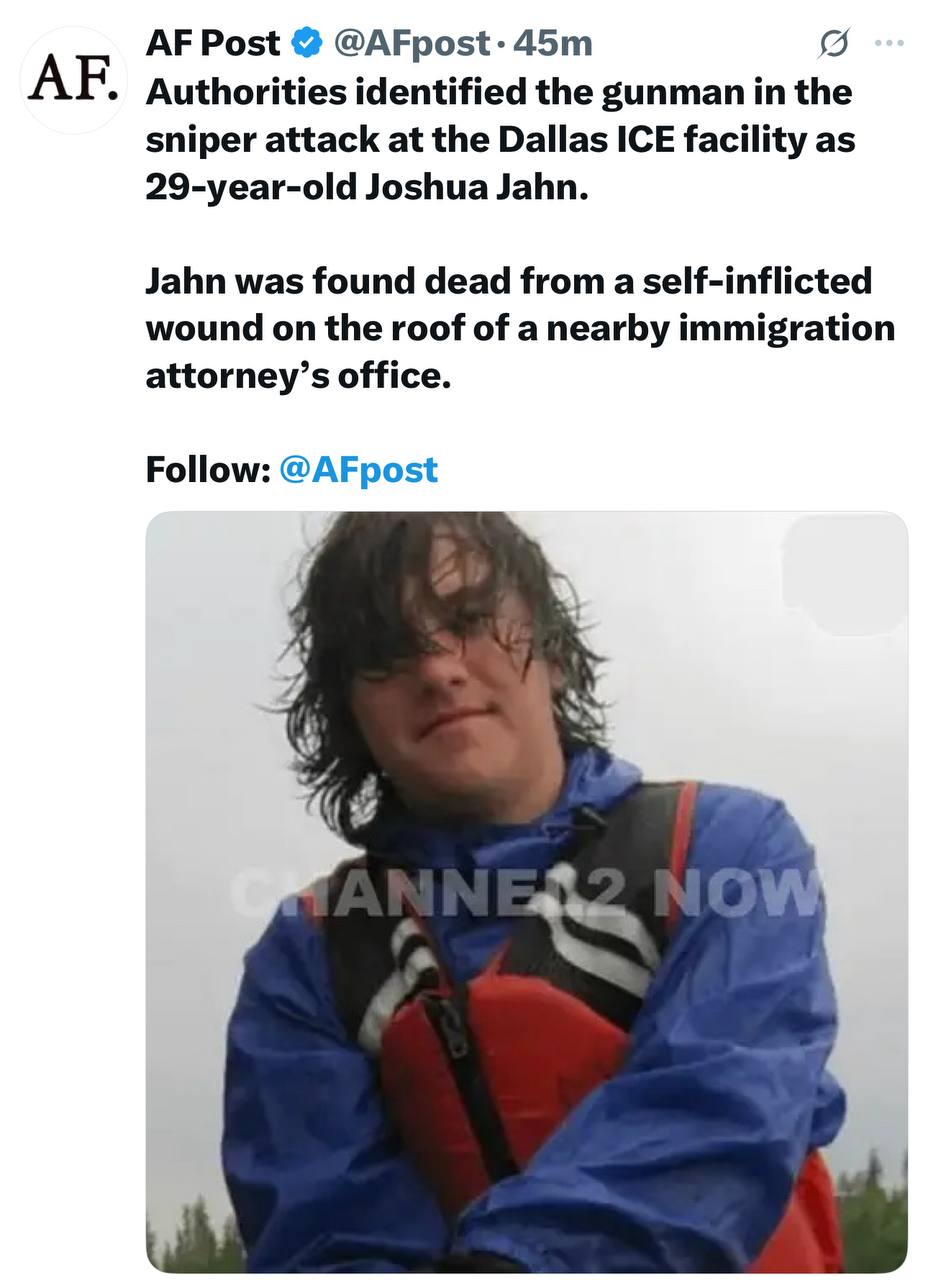Click the text 29-year-old
Screen dimensions: 928x1280
(x=250, y=187)
